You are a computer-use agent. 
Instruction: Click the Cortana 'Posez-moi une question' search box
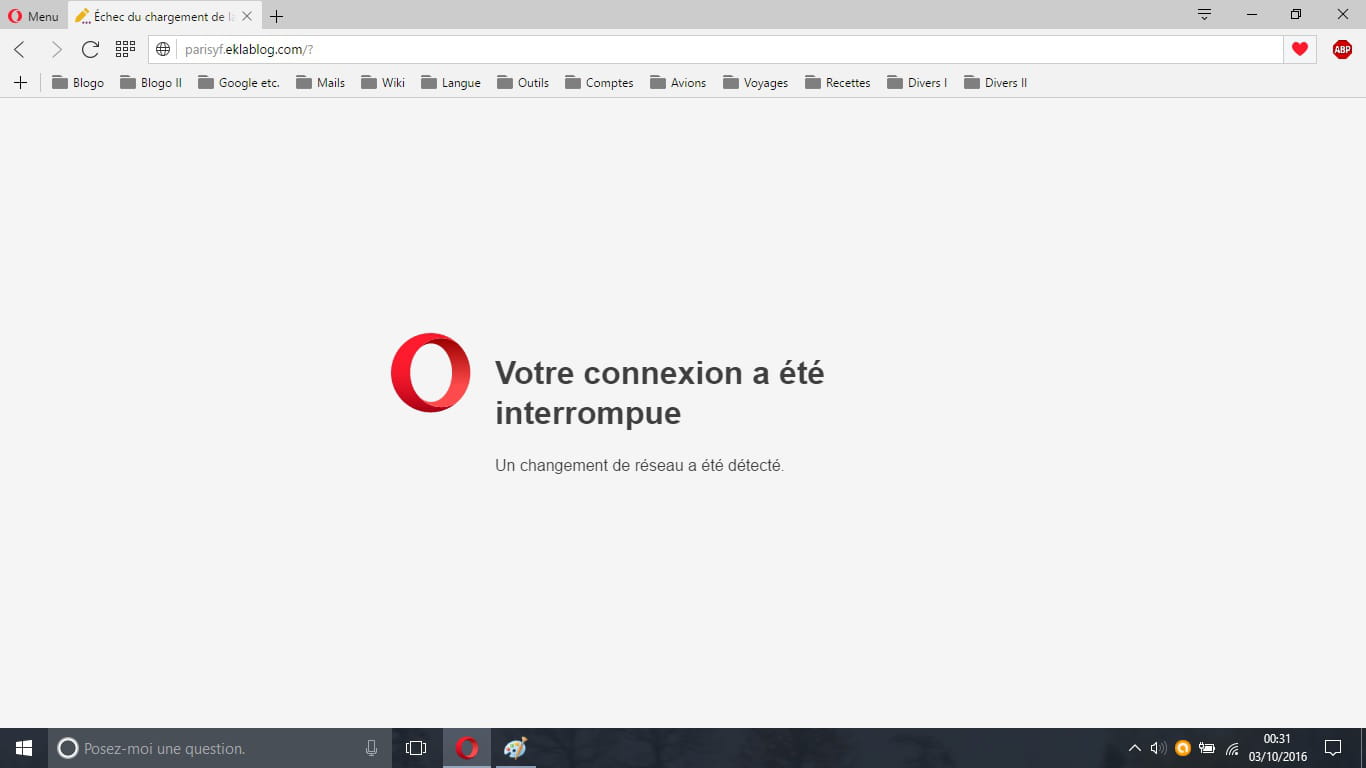click(x=220, y=748)
